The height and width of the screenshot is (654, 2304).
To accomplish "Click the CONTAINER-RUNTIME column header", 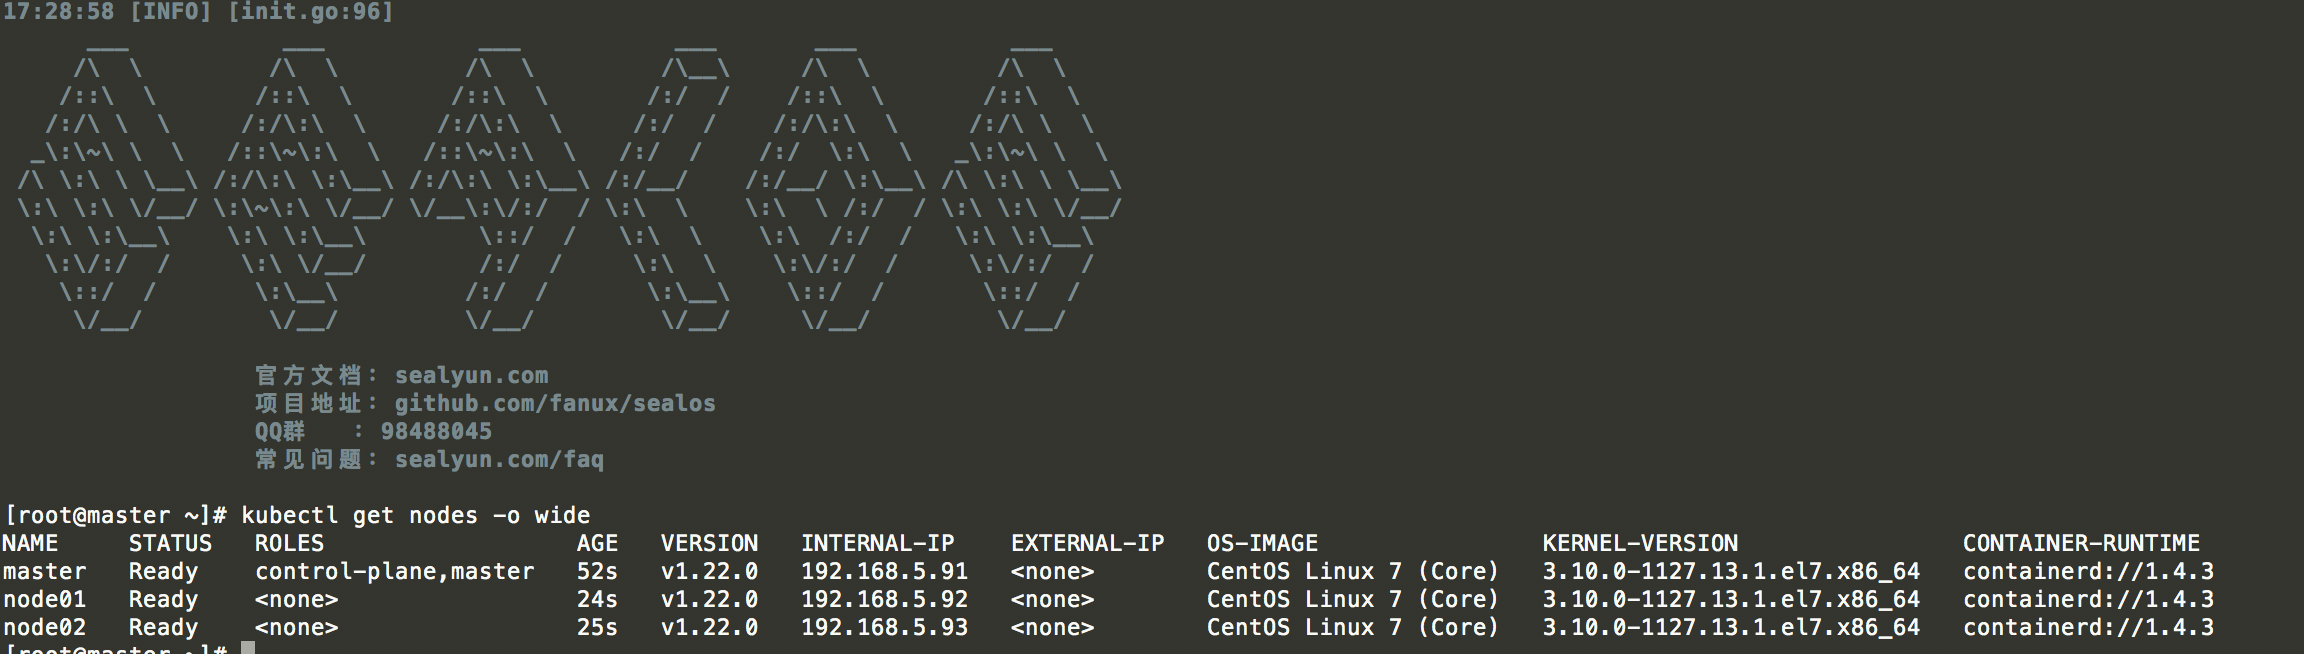I will tap(2081, 544).
